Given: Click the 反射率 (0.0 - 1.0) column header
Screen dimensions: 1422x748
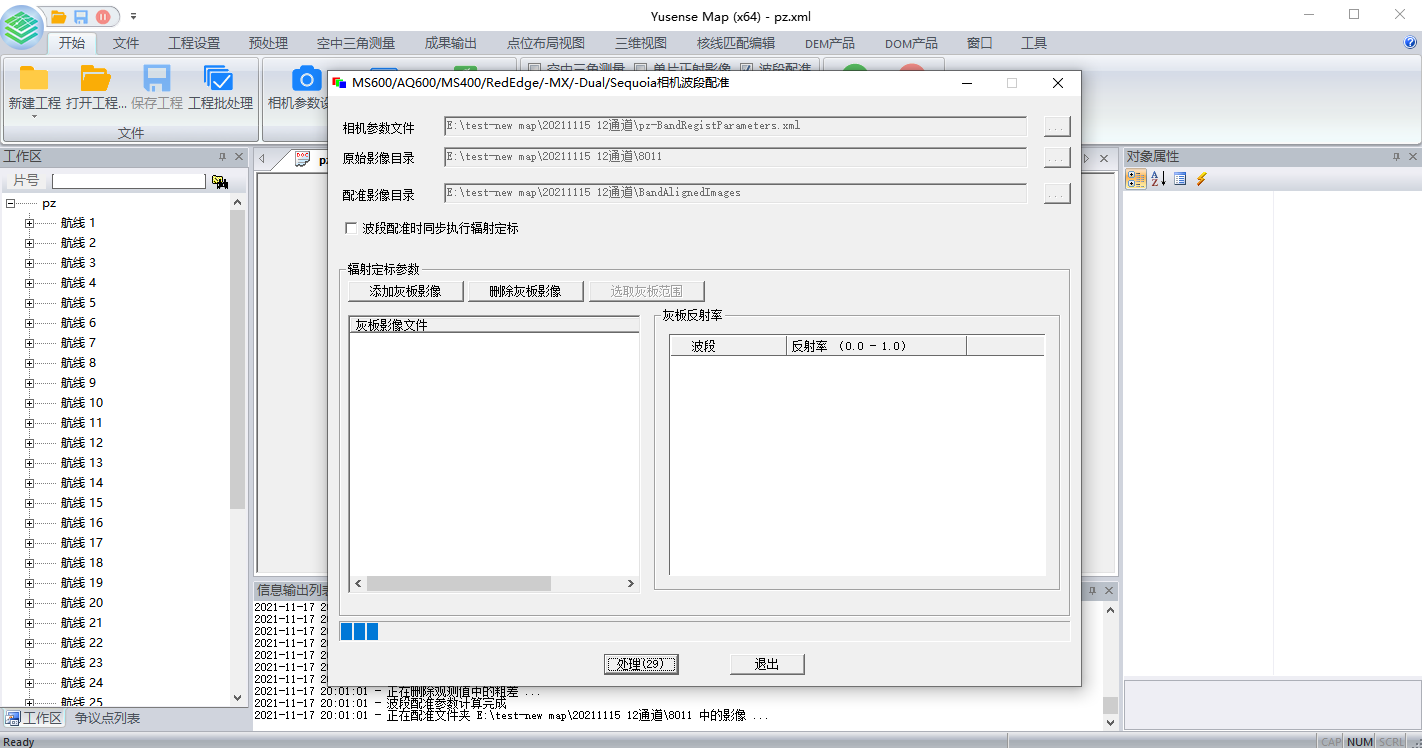Looking at the screenshot, I should click(x=877, y=346).
